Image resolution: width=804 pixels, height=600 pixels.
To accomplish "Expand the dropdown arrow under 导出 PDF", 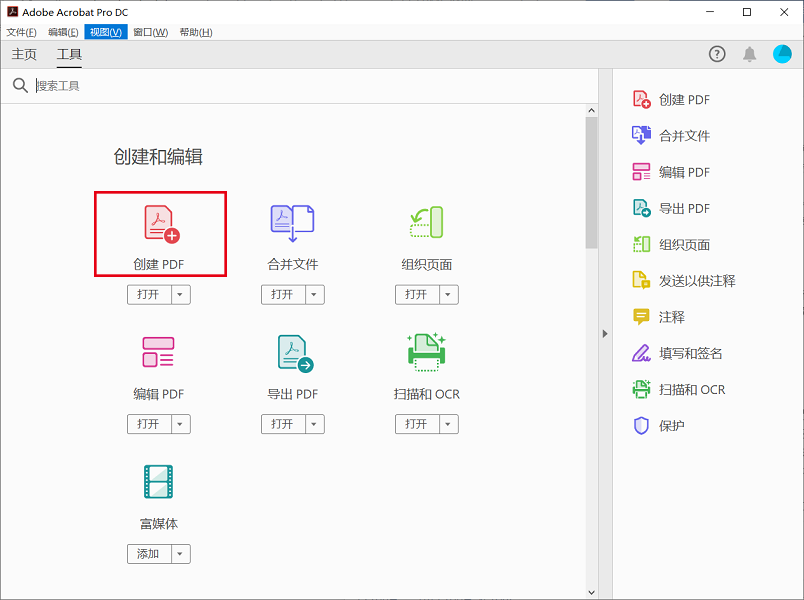I will pos(314,424).
